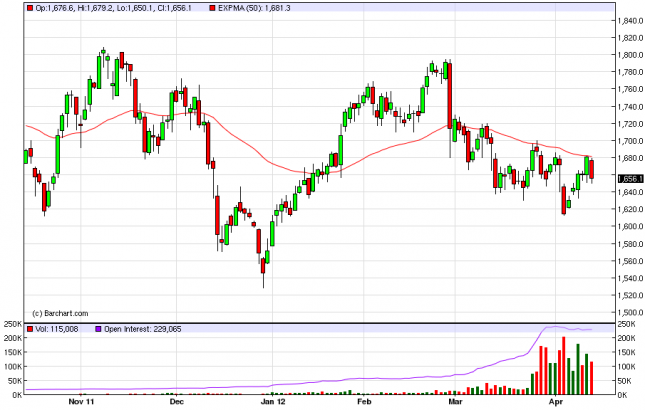The image size is (645, 410).
Task: Select the 'Open Interest: 229,065' legend text
Action: click(143, 329)
